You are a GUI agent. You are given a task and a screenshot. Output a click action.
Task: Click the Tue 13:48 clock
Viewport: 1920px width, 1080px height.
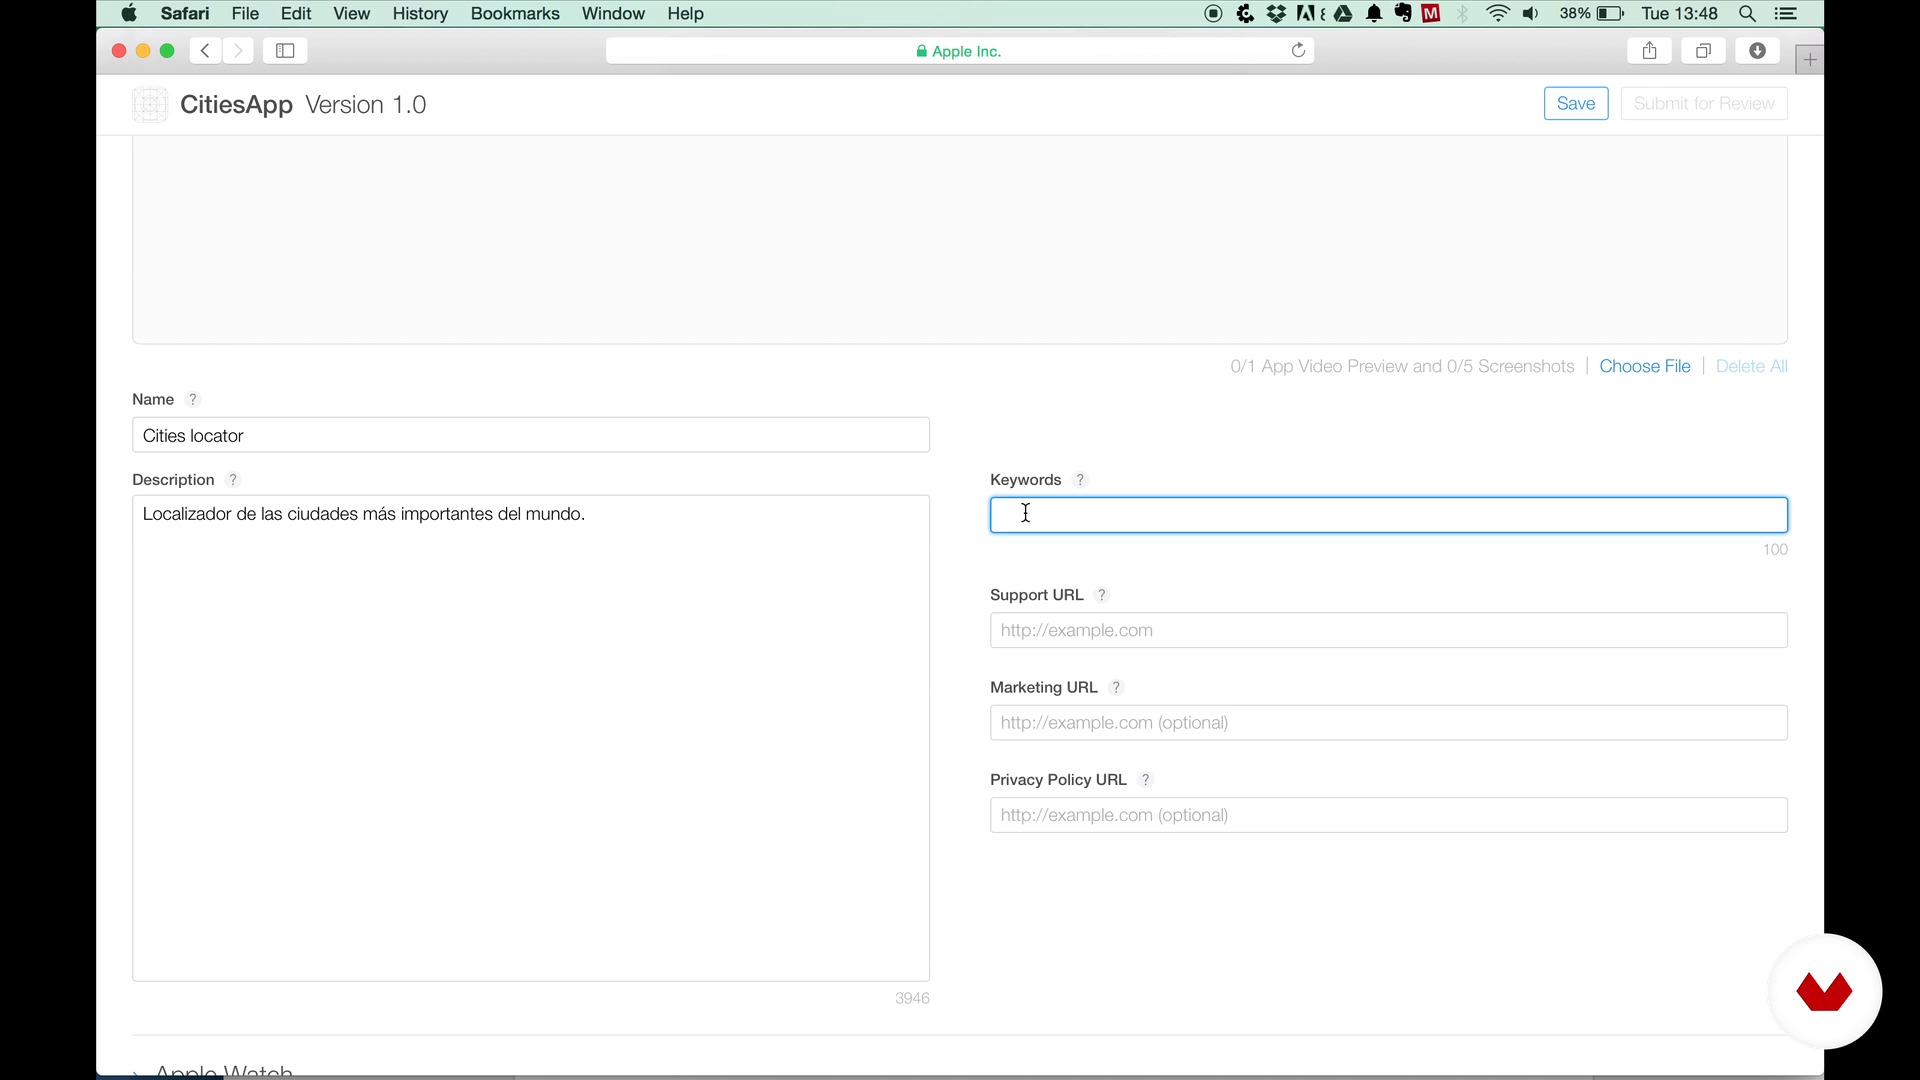(x=1680, y=14)
